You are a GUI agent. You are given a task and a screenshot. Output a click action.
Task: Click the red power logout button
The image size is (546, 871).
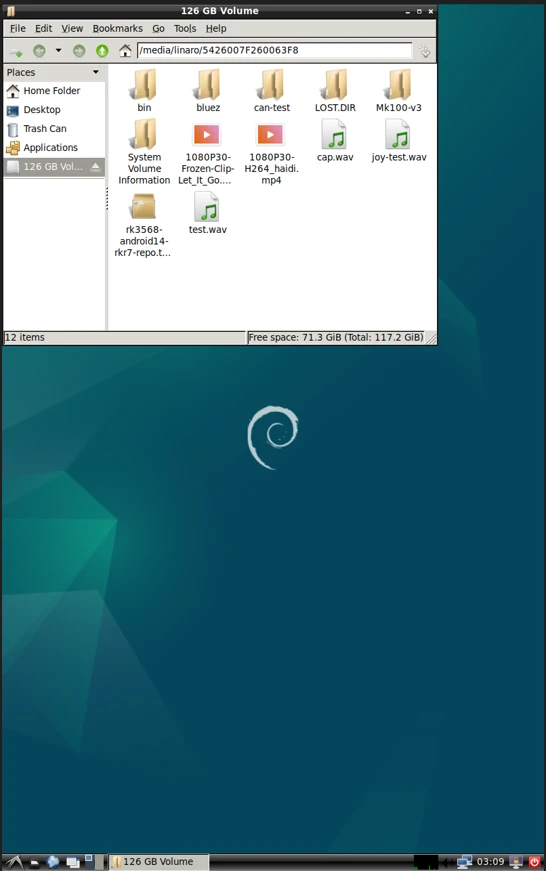coord(534,862)
